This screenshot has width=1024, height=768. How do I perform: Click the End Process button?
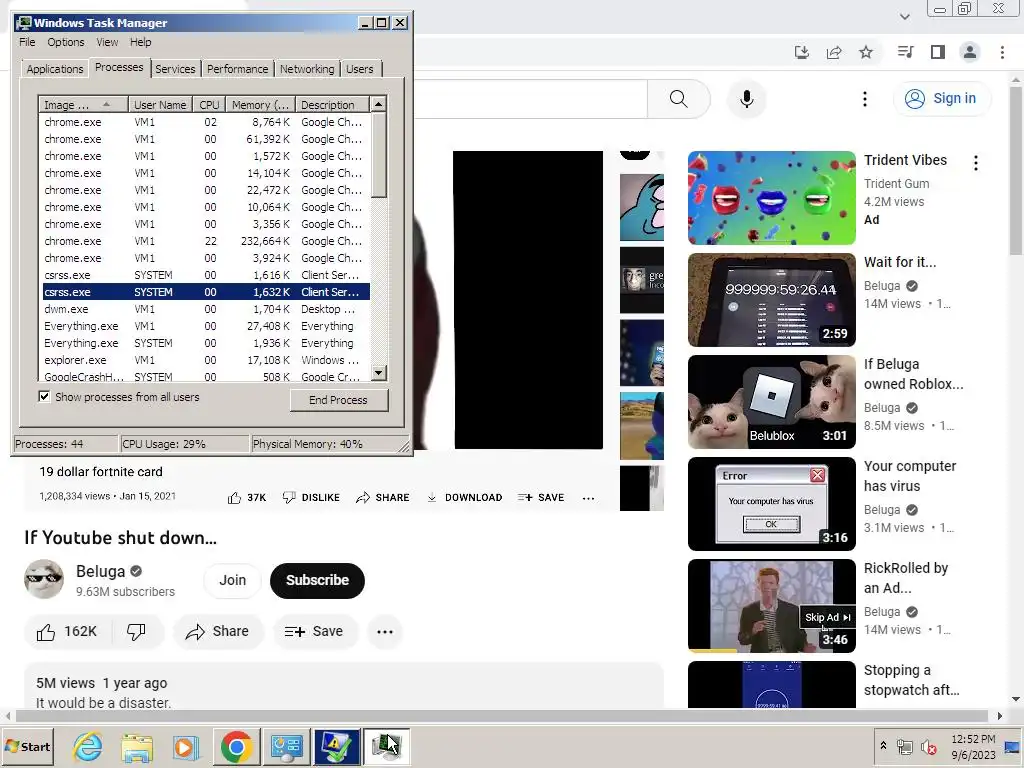click(x=339, y=400)
